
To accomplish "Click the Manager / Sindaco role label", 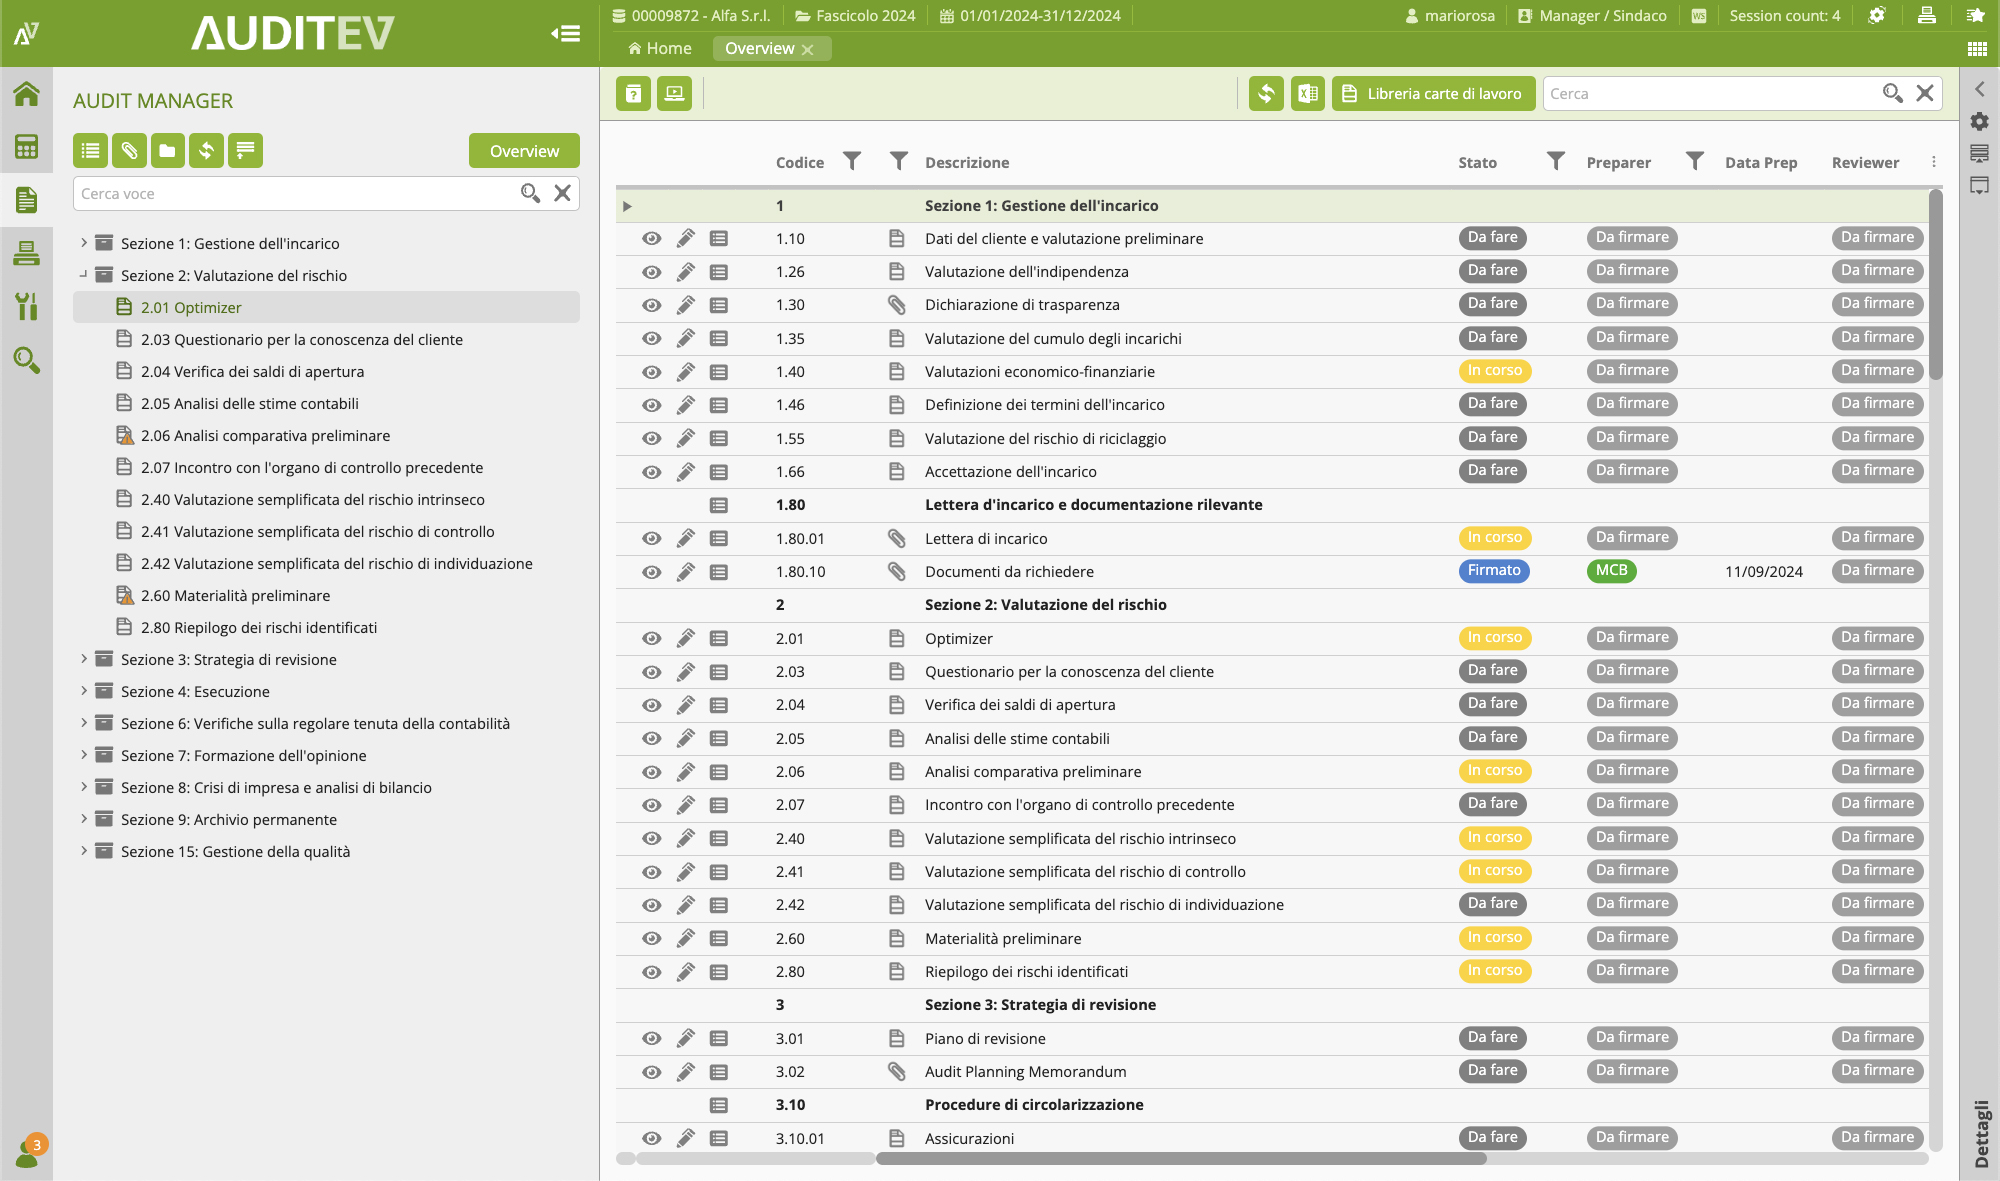I will point(1592,15).
